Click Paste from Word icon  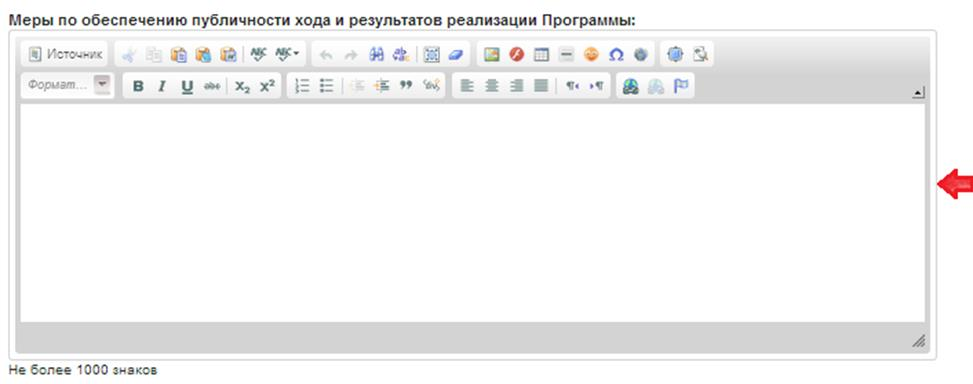coord(228,55)
